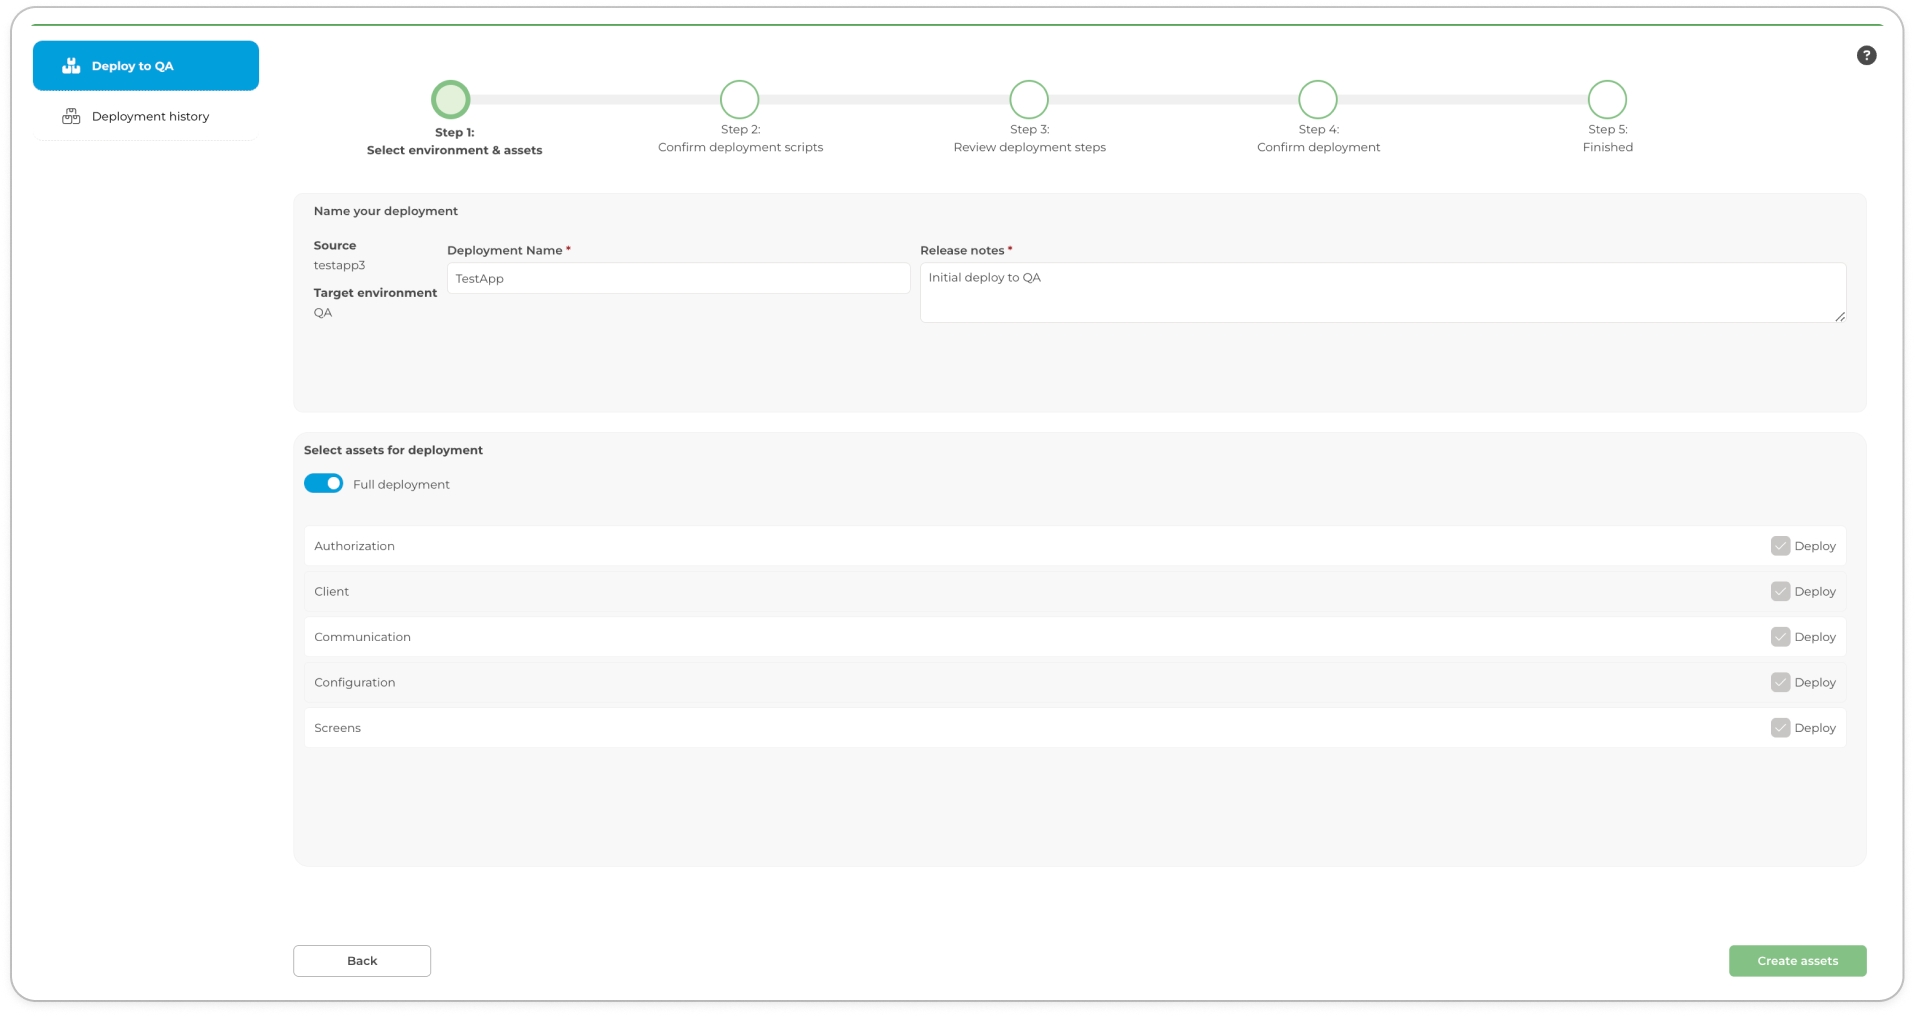1915x1016 pixels.
Task: Jump to Step 3 Review deployment steps circle
Action: [x=1029, y=100]
